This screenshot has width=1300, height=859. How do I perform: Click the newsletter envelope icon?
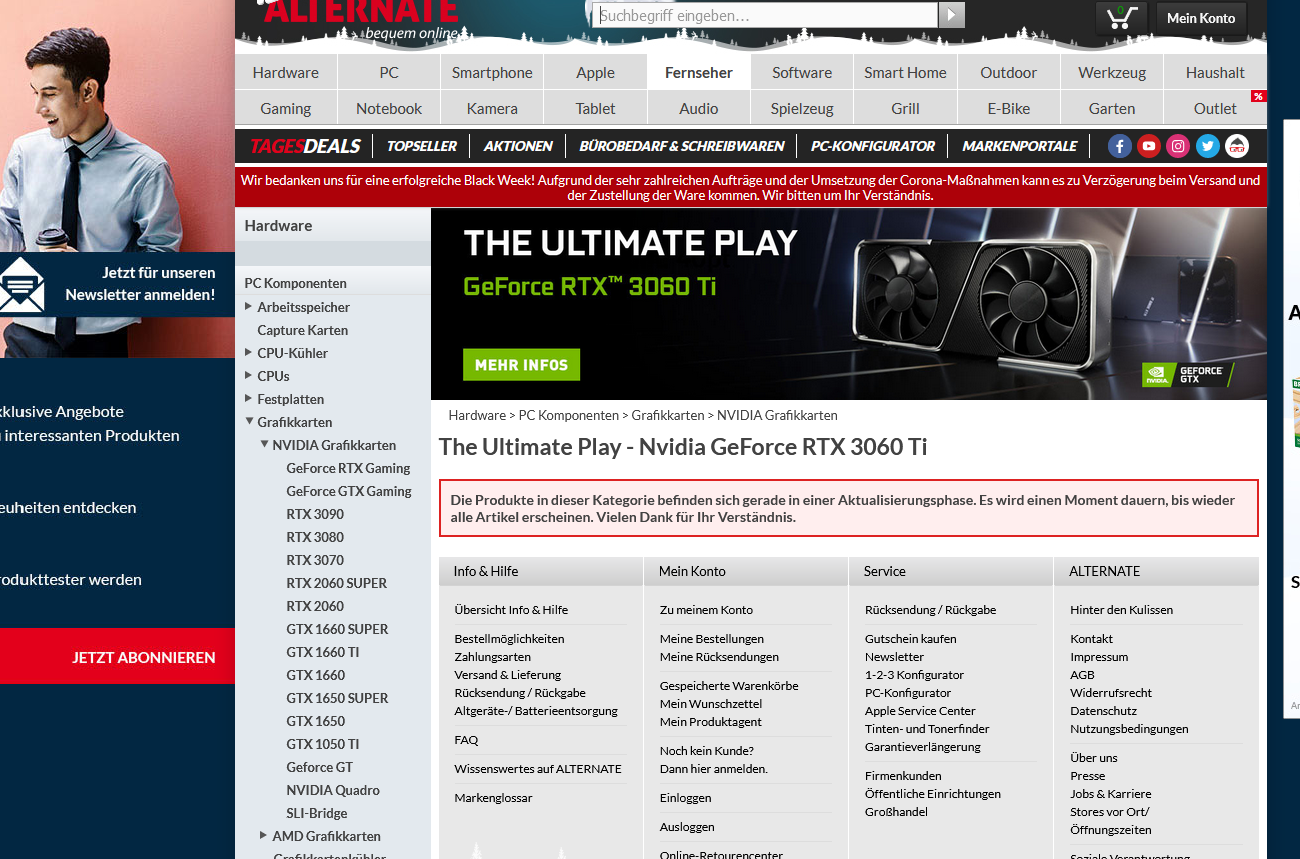click(22, 285)
